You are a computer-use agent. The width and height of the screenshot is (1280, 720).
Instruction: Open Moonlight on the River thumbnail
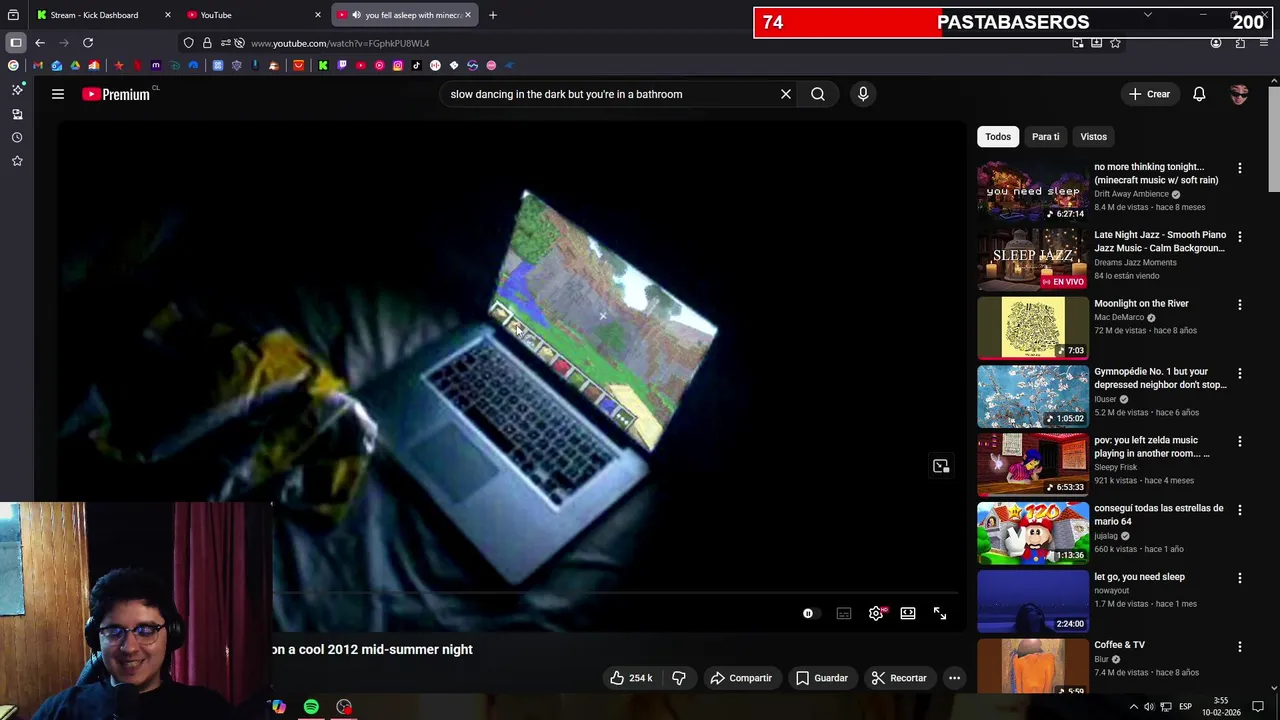click(x=1033, y=328)
